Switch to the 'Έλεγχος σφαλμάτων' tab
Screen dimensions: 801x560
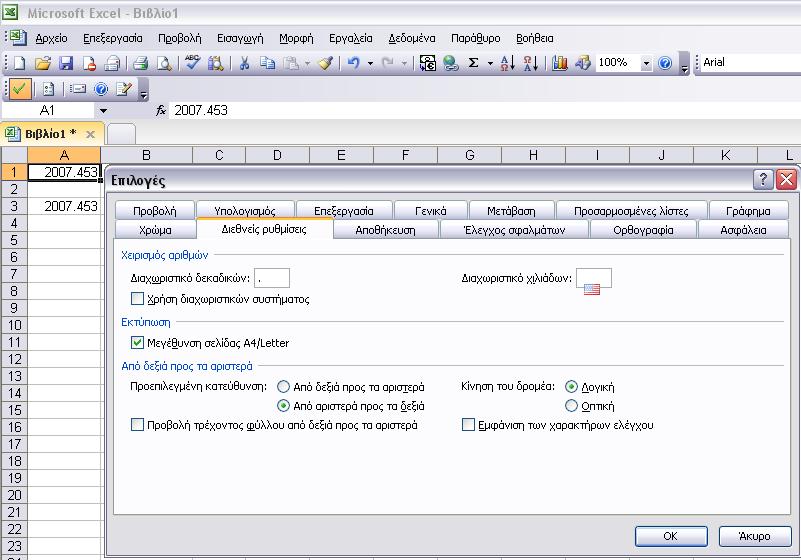514,230
